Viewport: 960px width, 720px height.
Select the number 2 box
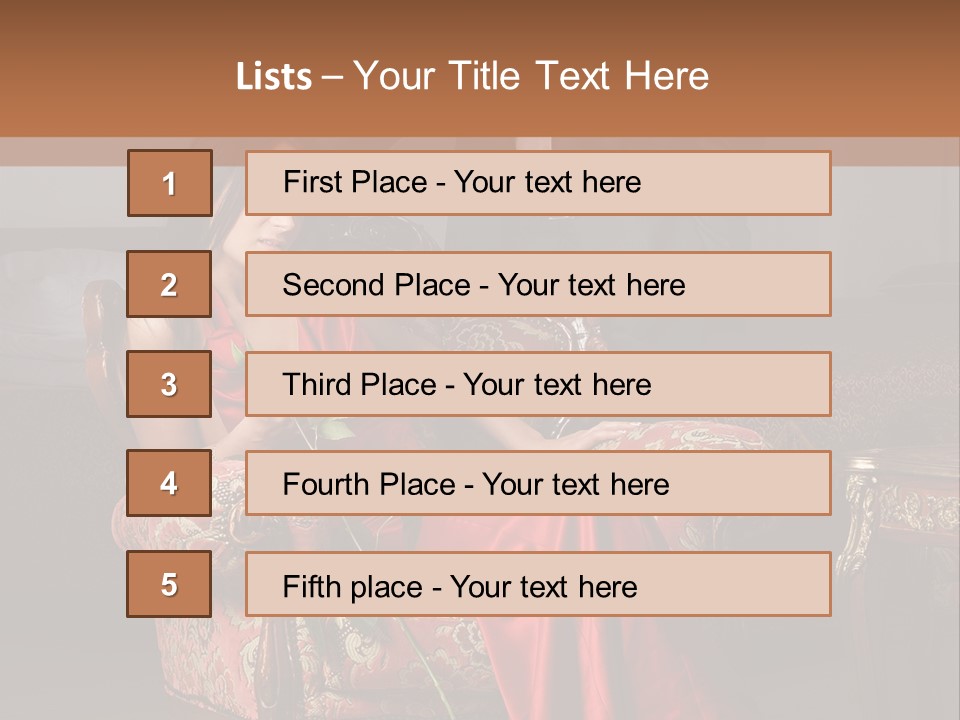point(169,284)
